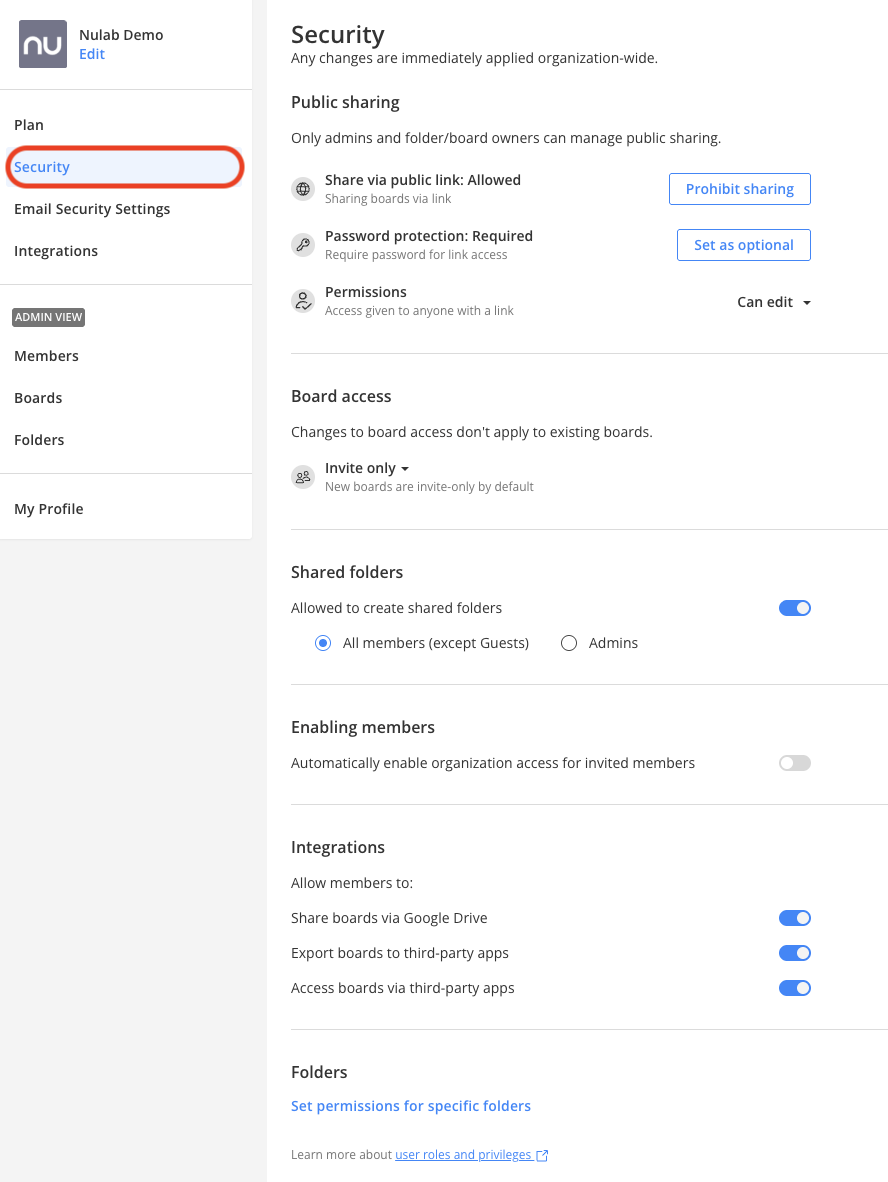Select All members (except Guests) radio
Image resolution: width=888 pixels, height=1182 pixels.
coord(323,643)
